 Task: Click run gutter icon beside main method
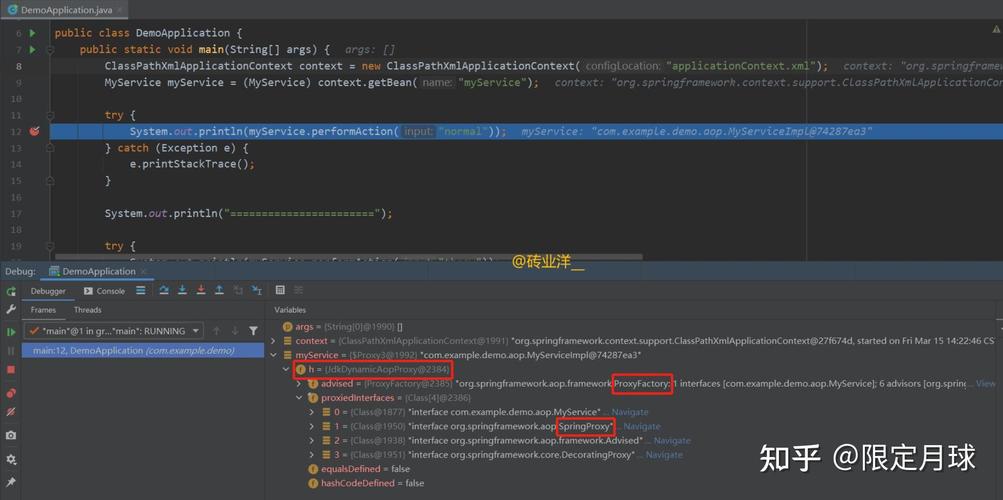(x=33, y=49)
